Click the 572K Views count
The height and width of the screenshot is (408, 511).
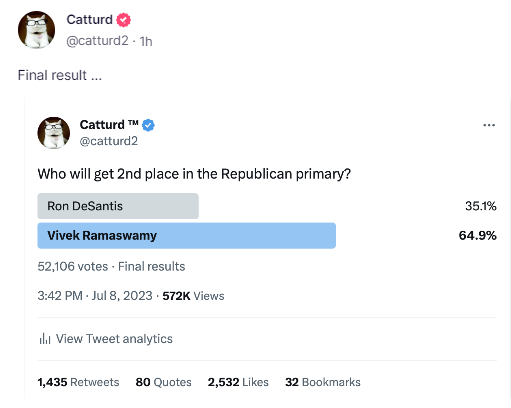193,296
